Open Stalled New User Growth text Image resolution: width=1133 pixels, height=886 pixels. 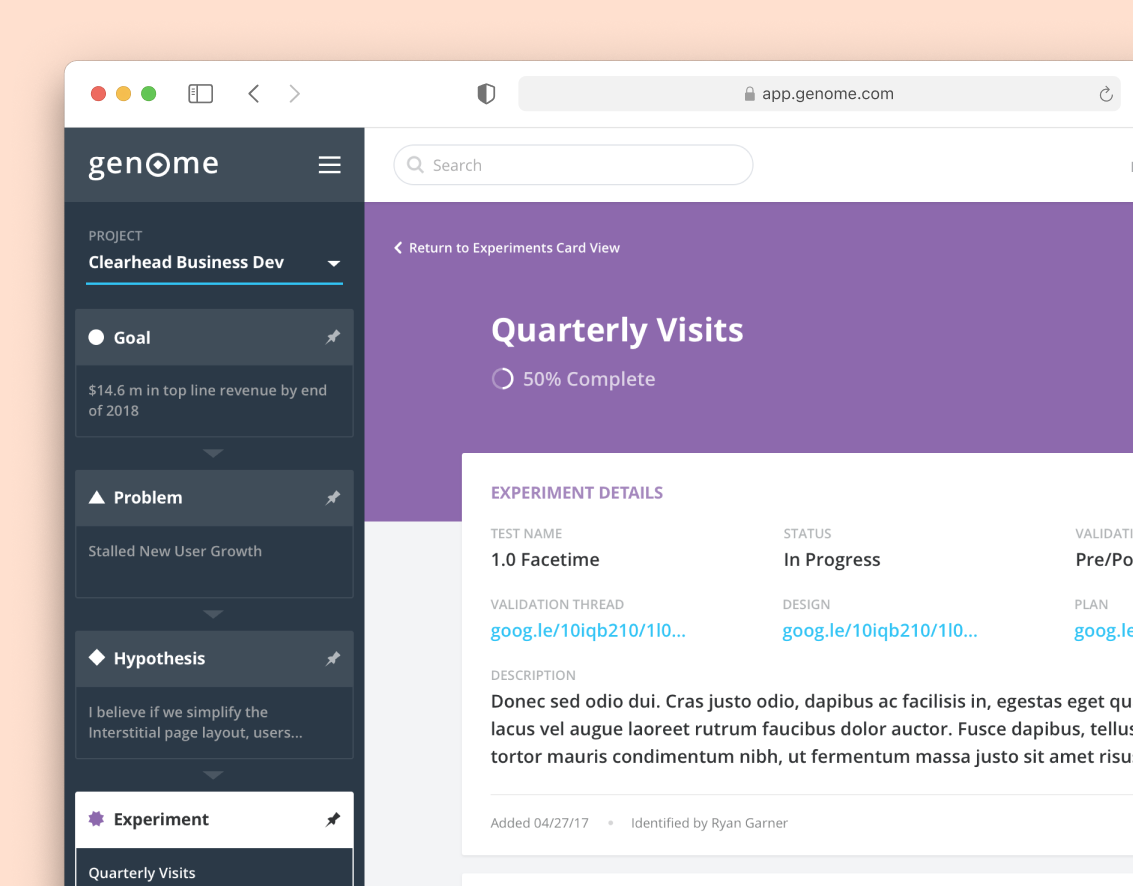tap(175, 551)
